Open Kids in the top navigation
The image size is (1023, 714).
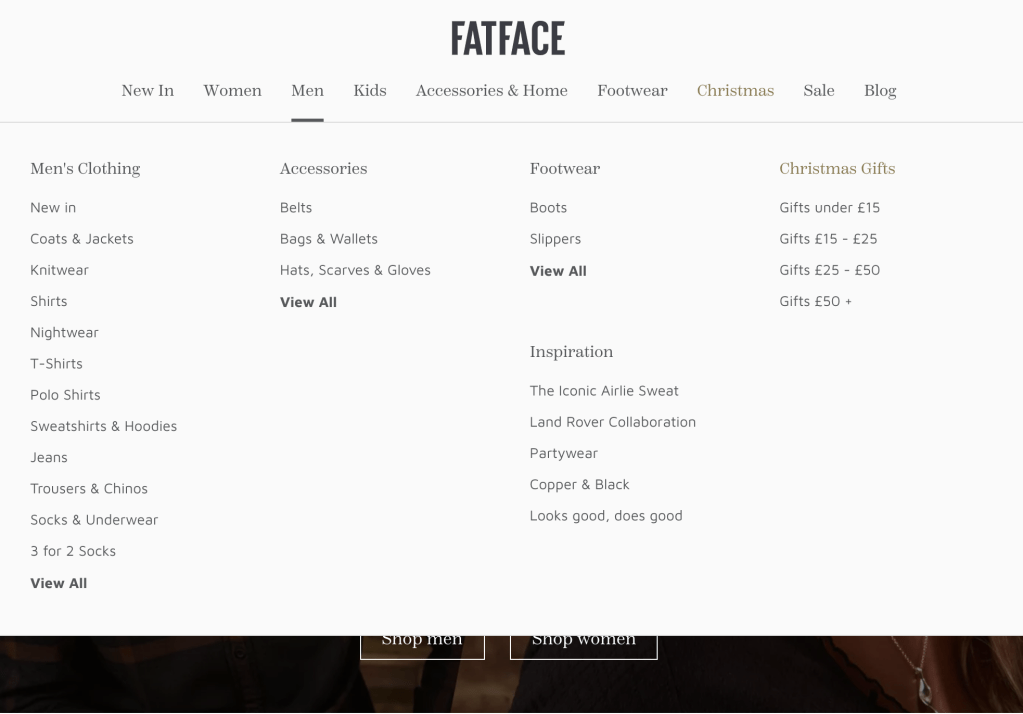[369, 91]
